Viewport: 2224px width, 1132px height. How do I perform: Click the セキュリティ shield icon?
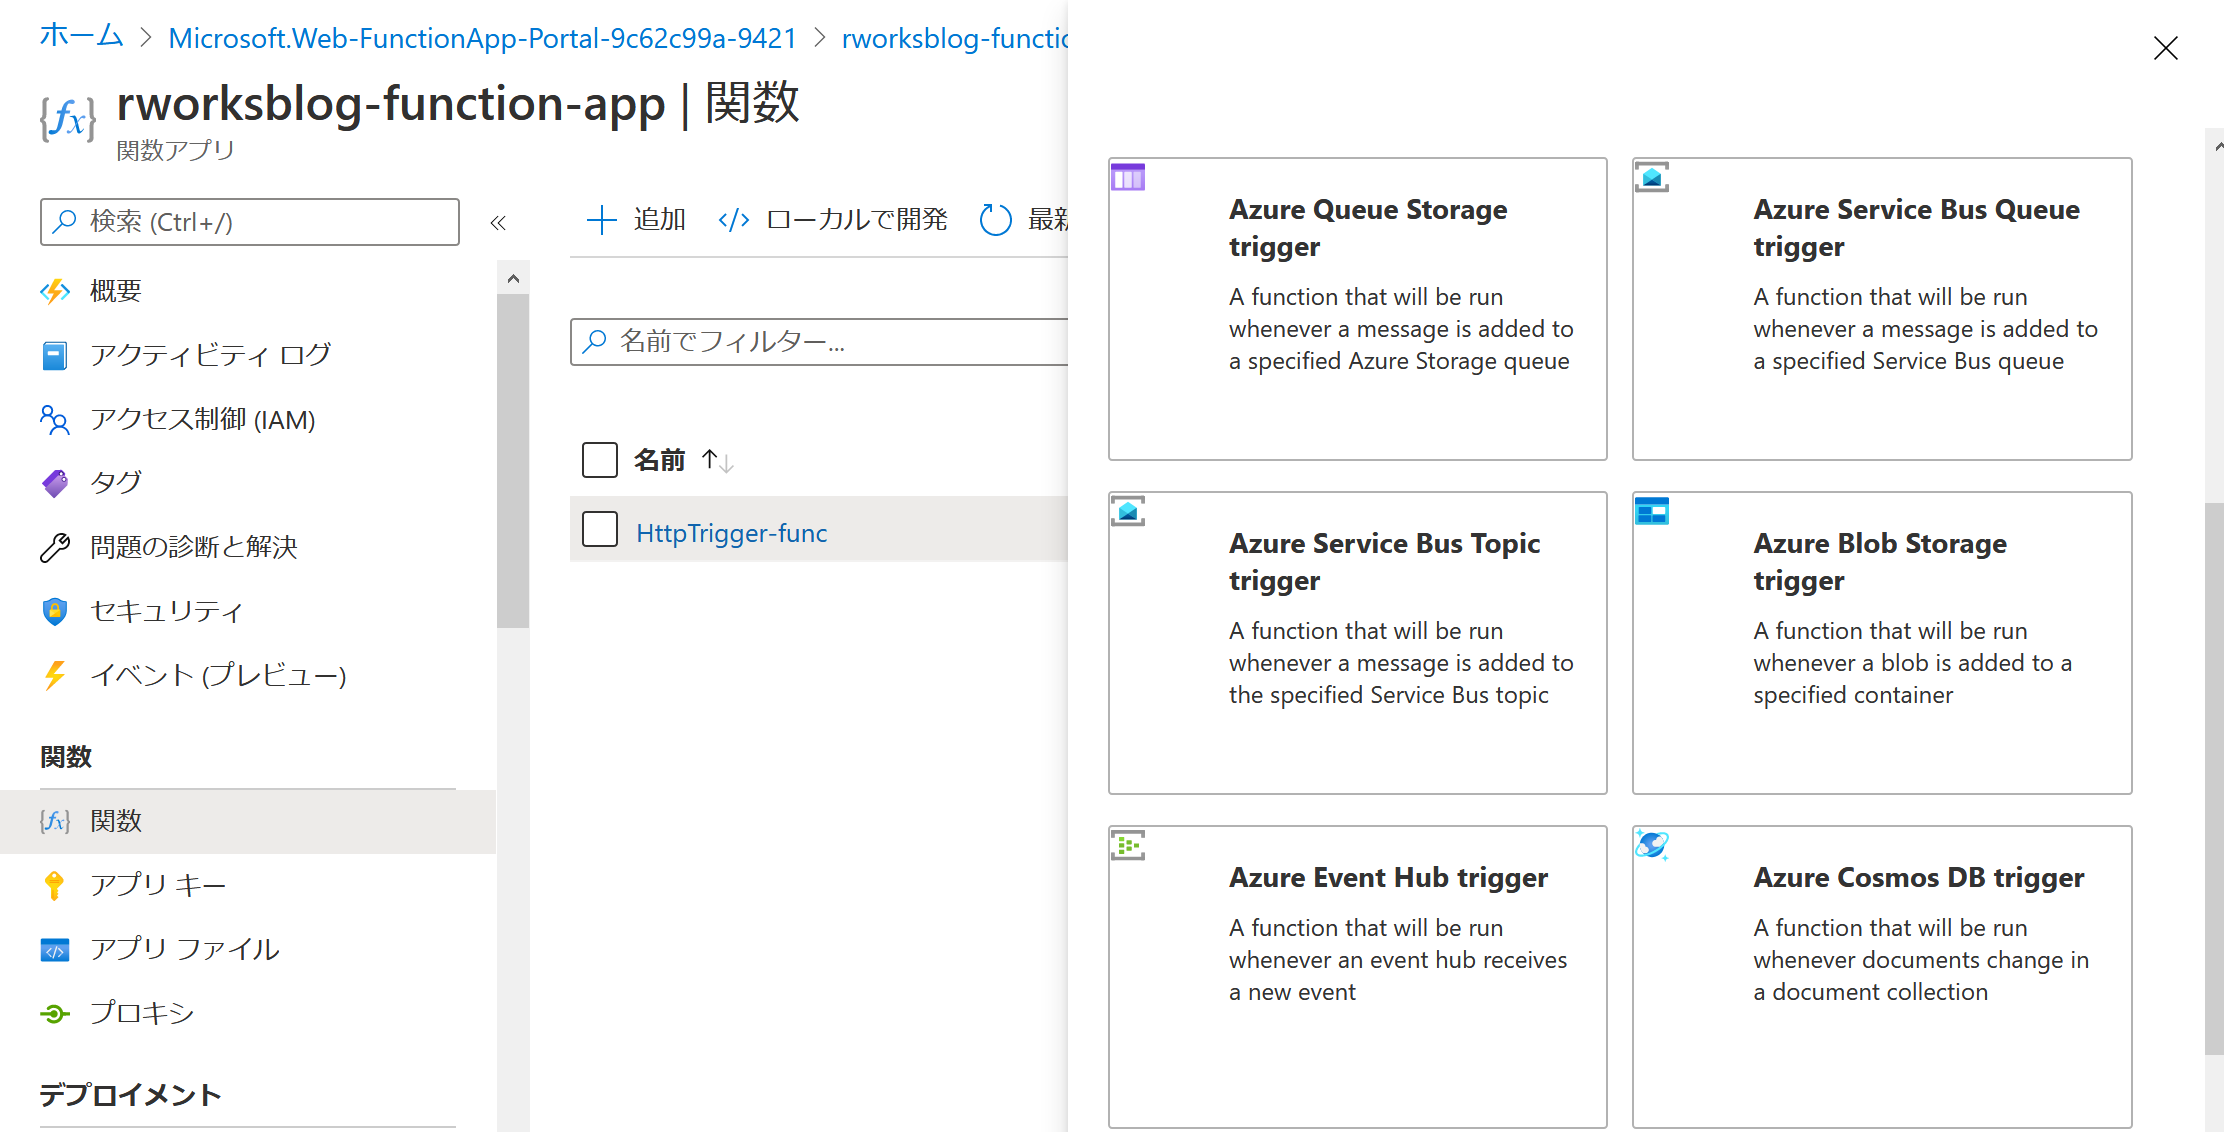point(55,611)
